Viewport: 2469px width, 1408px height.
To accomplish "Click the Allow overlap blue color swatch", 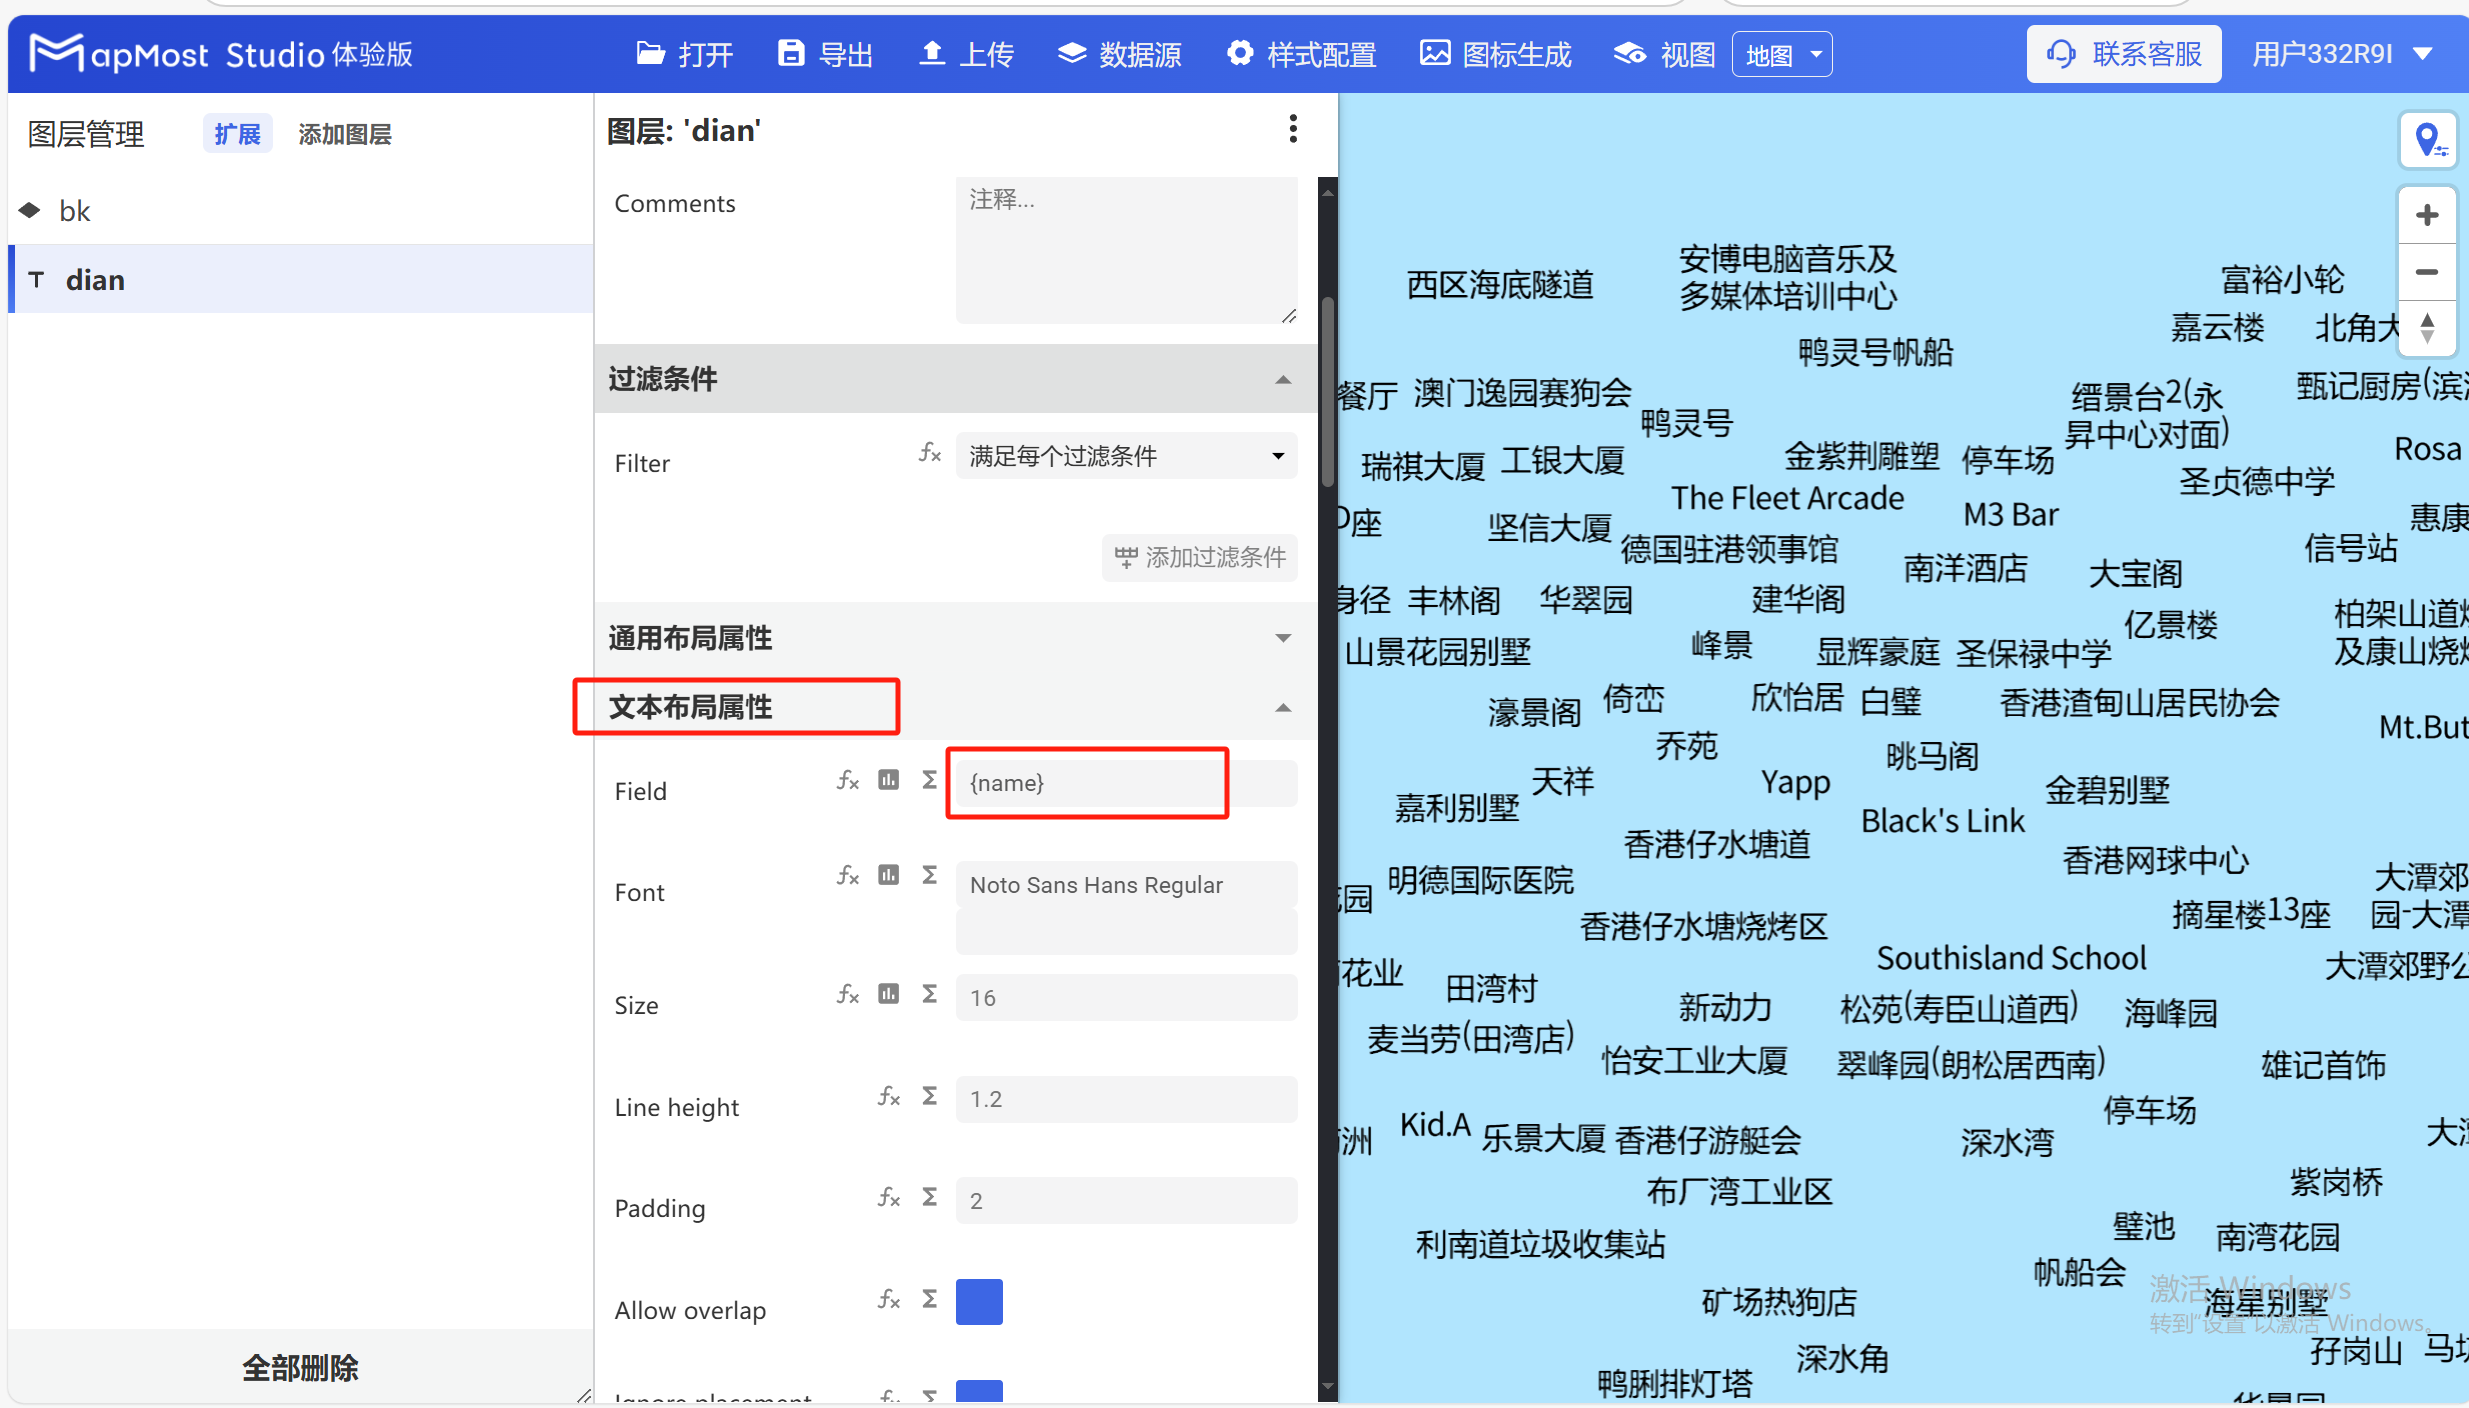I will coord(978,1301).
